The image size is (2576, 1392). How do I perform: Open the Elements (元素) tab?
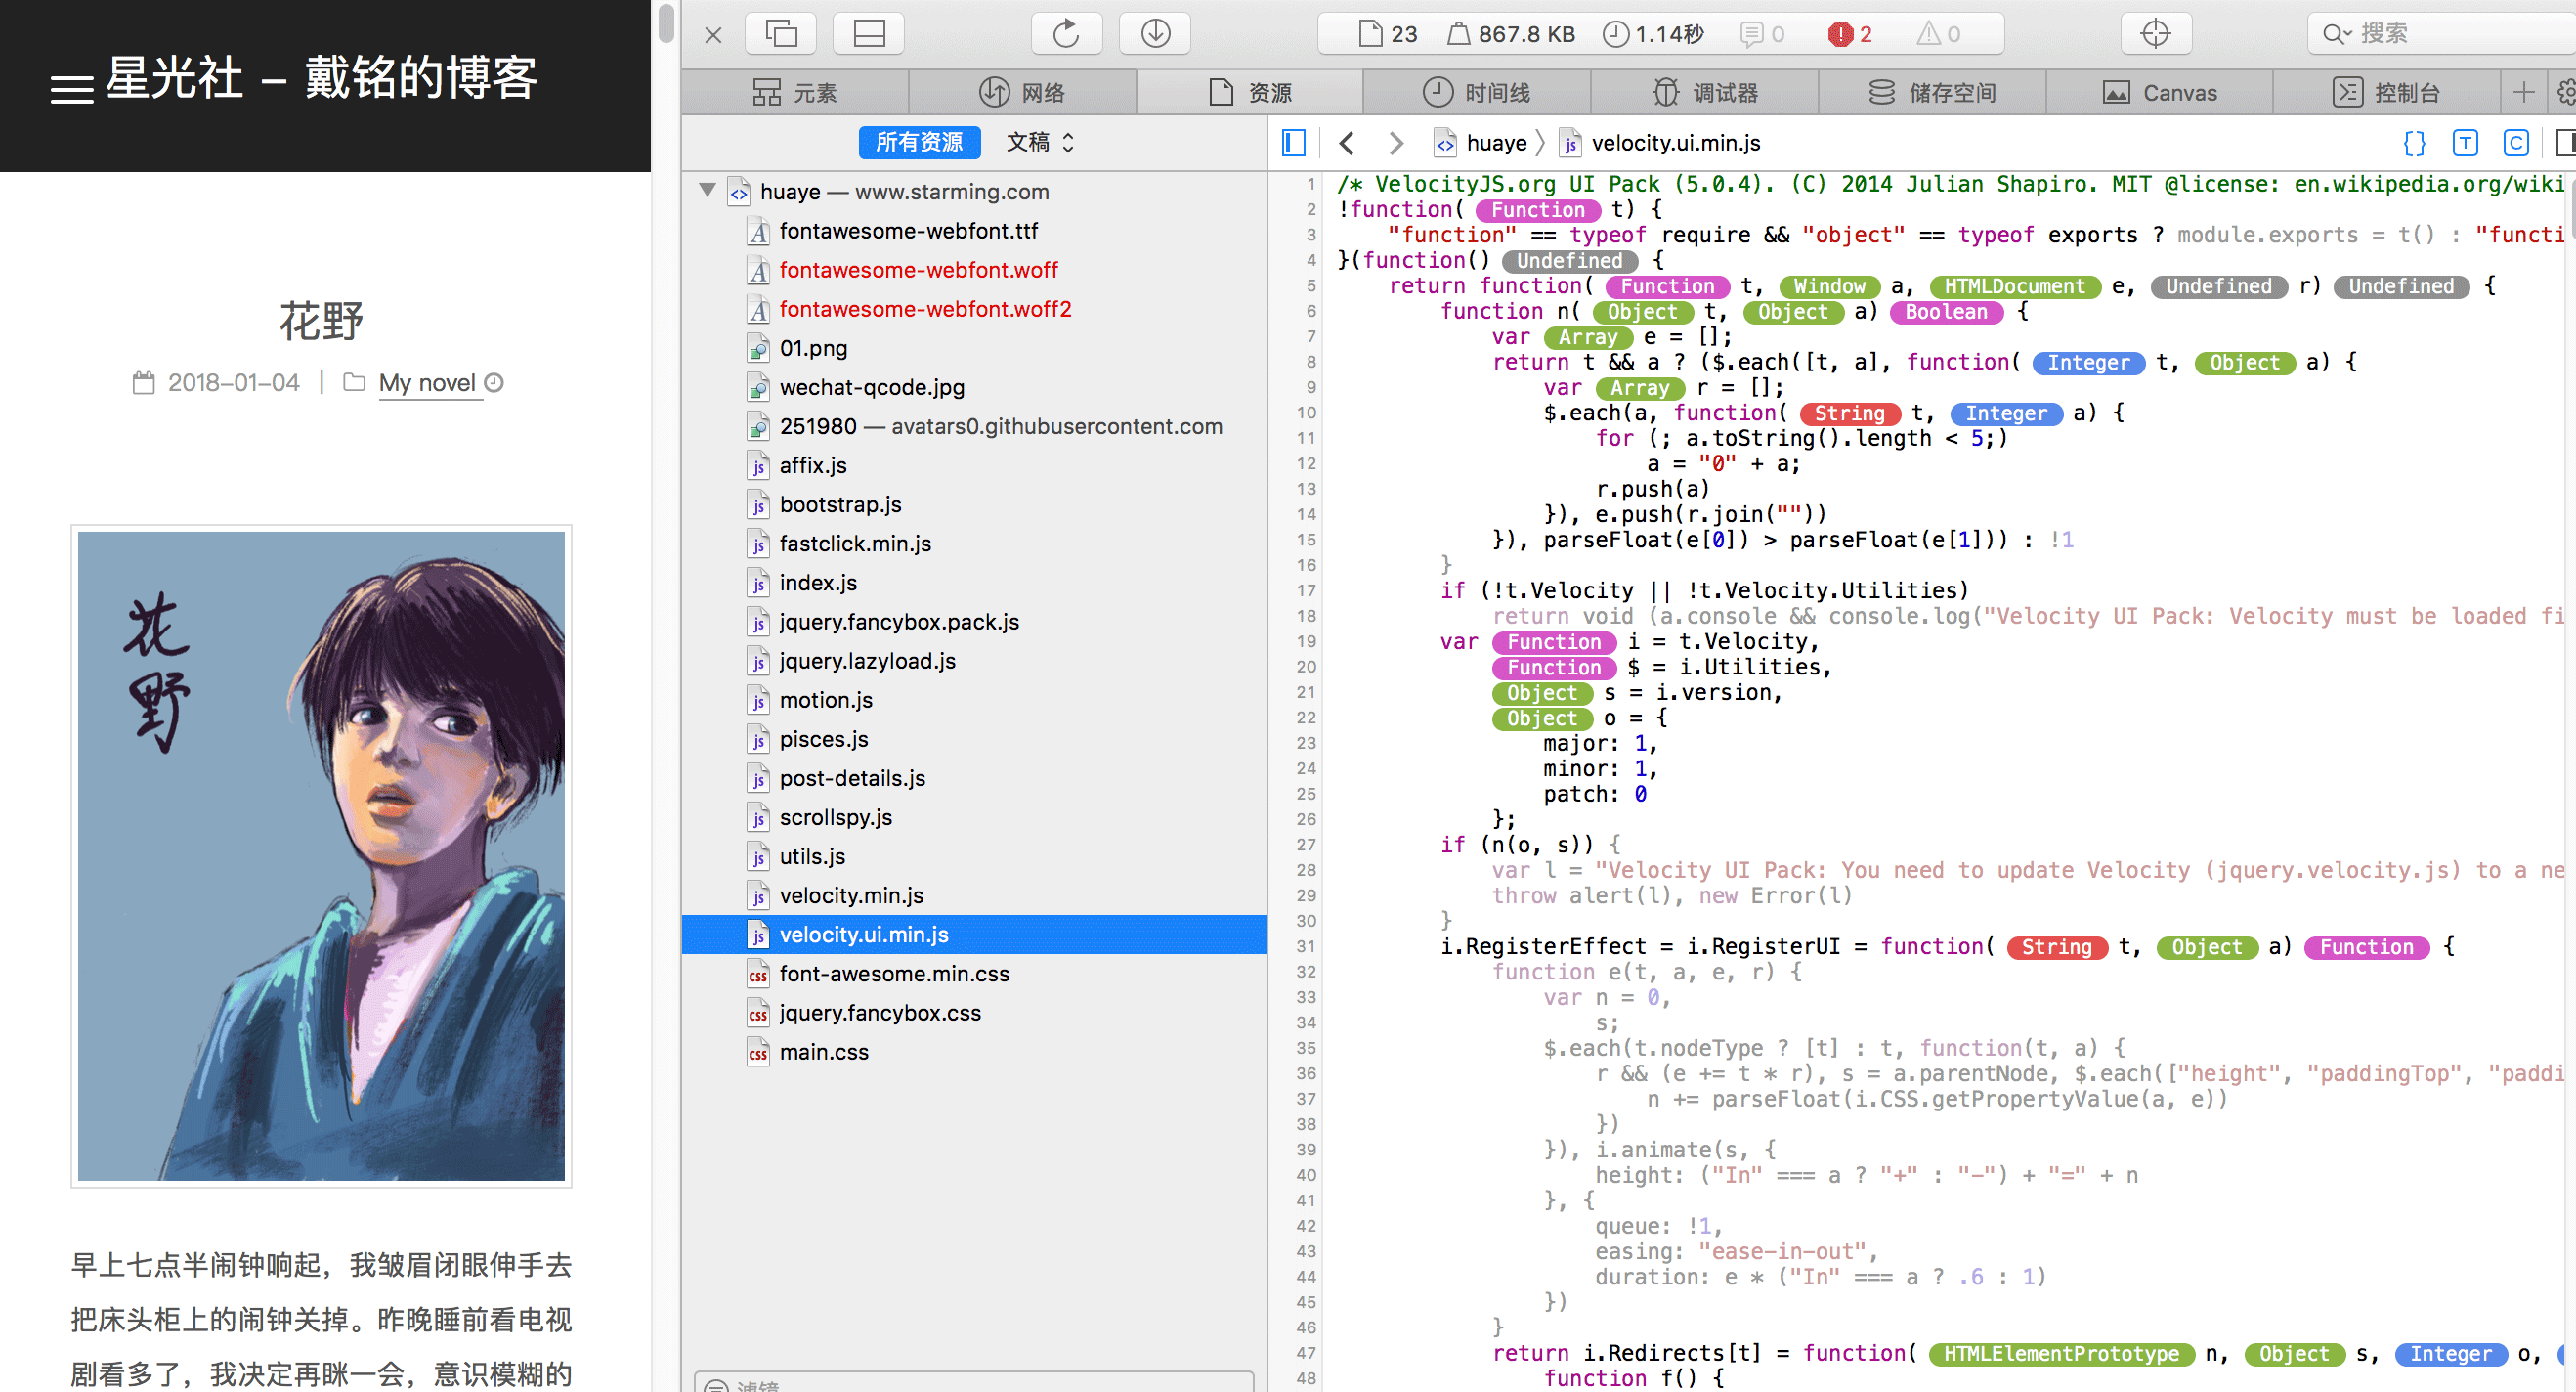[795, 93]
